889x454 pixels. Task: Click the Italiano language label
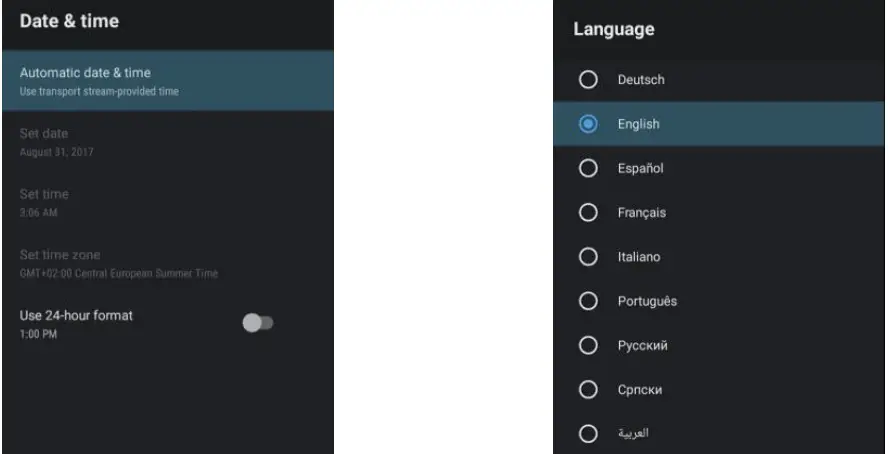(639, 257)
